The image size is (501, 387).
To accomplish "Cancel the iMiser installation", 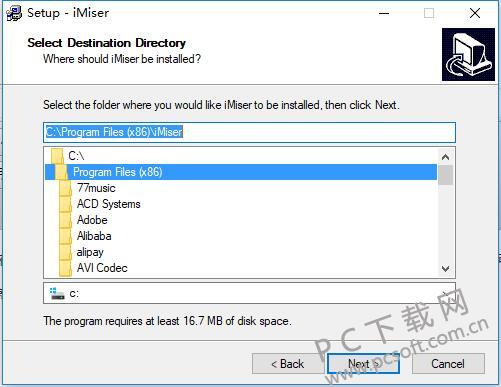I will (448, 364).
